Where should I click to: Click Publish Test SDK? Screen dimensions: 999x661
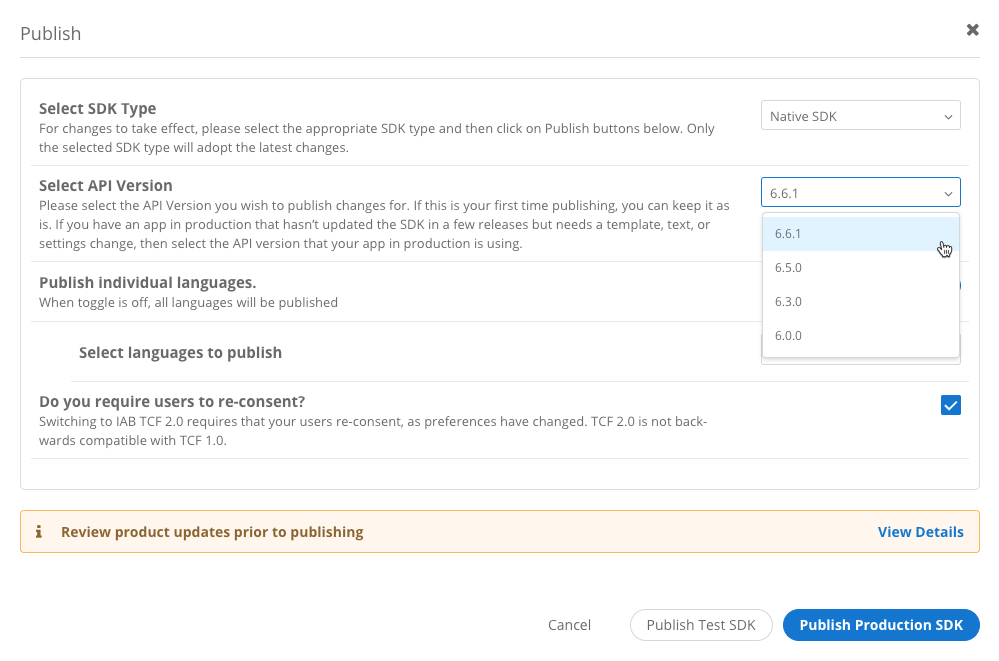coord(700,625)
